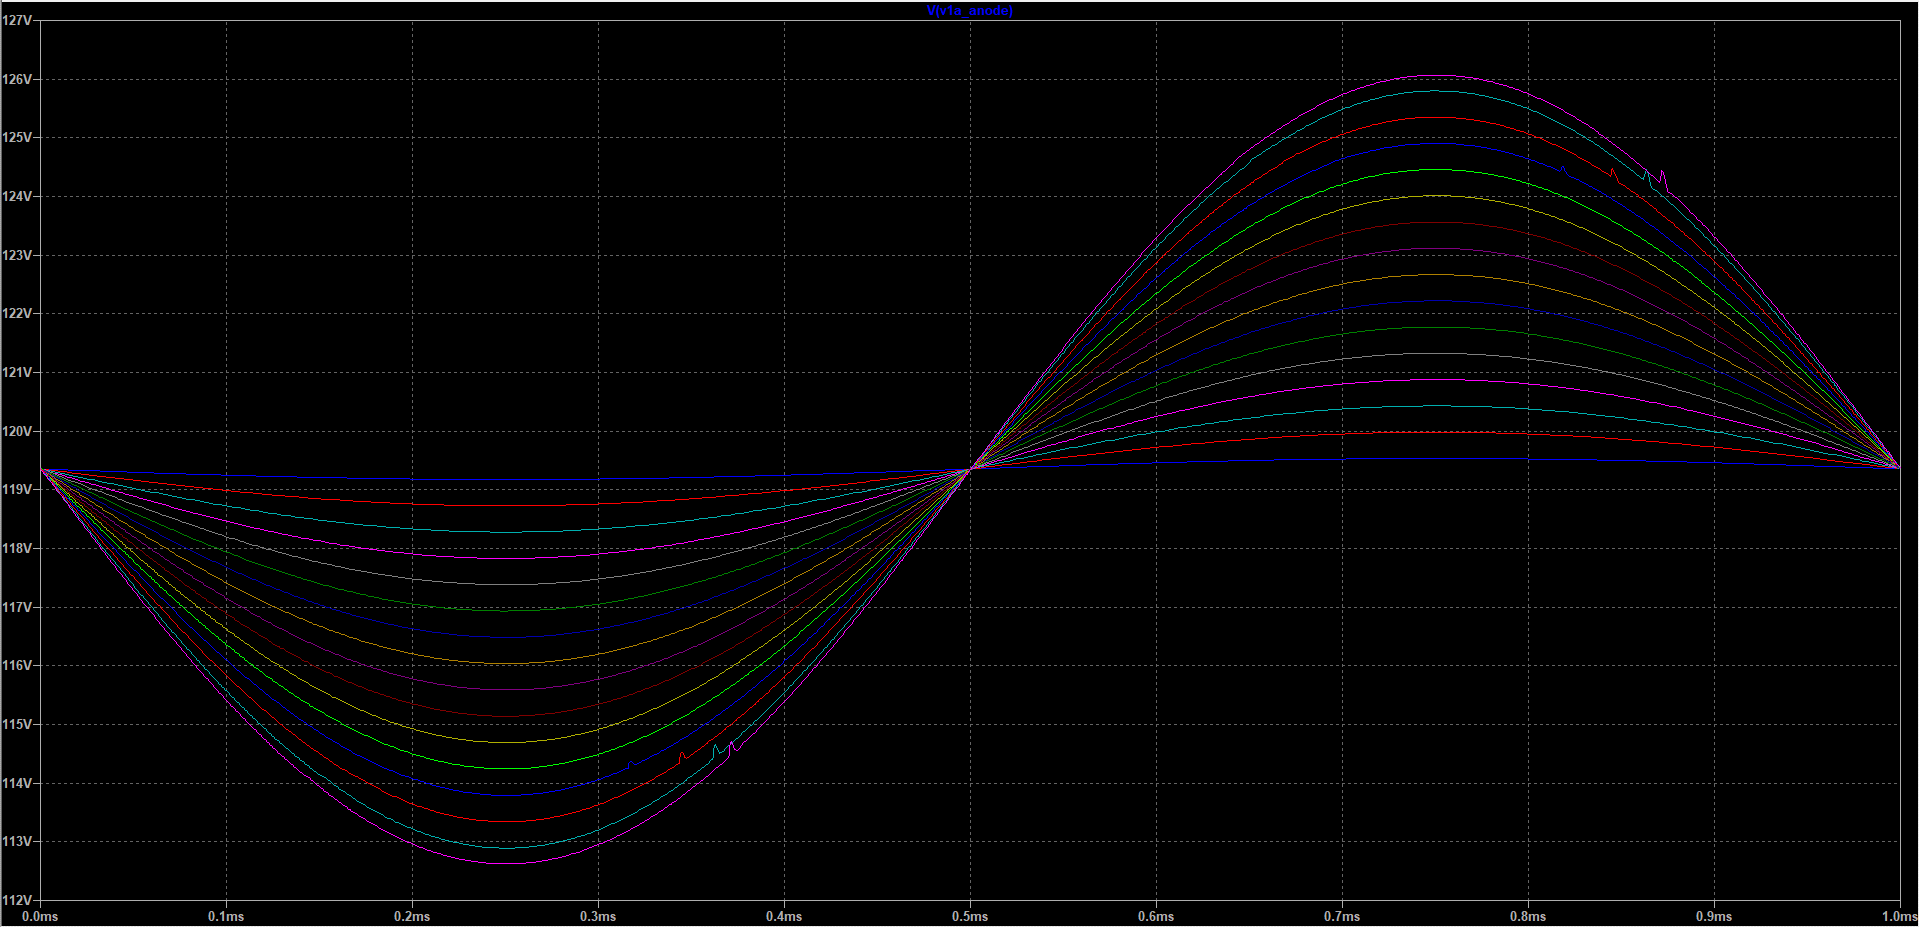
Task: Click the 121V vertical axis label
Action: tap(16, 372)
